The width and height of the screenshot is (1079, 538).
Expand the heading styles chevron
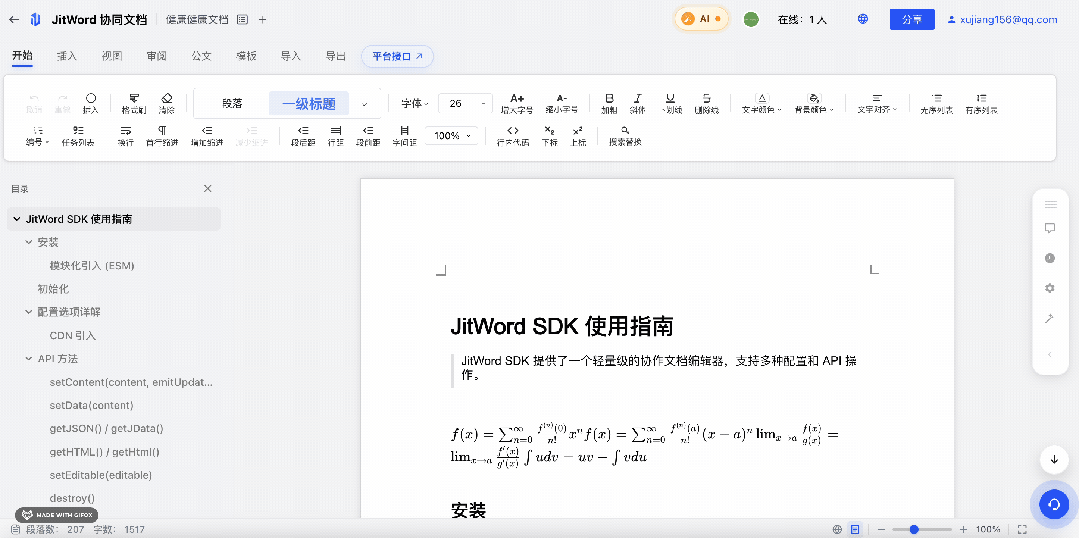(365, 104)
